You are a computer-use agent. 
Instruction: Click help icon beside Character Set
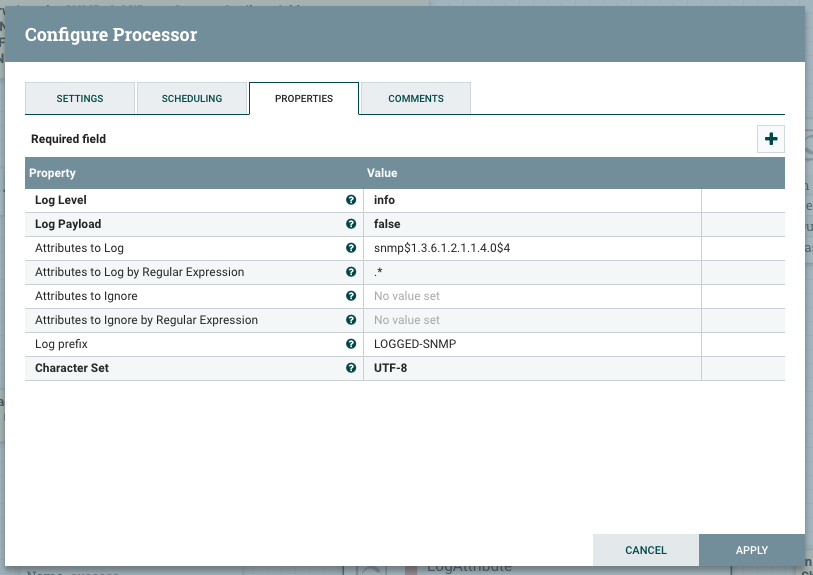(351, 368)
